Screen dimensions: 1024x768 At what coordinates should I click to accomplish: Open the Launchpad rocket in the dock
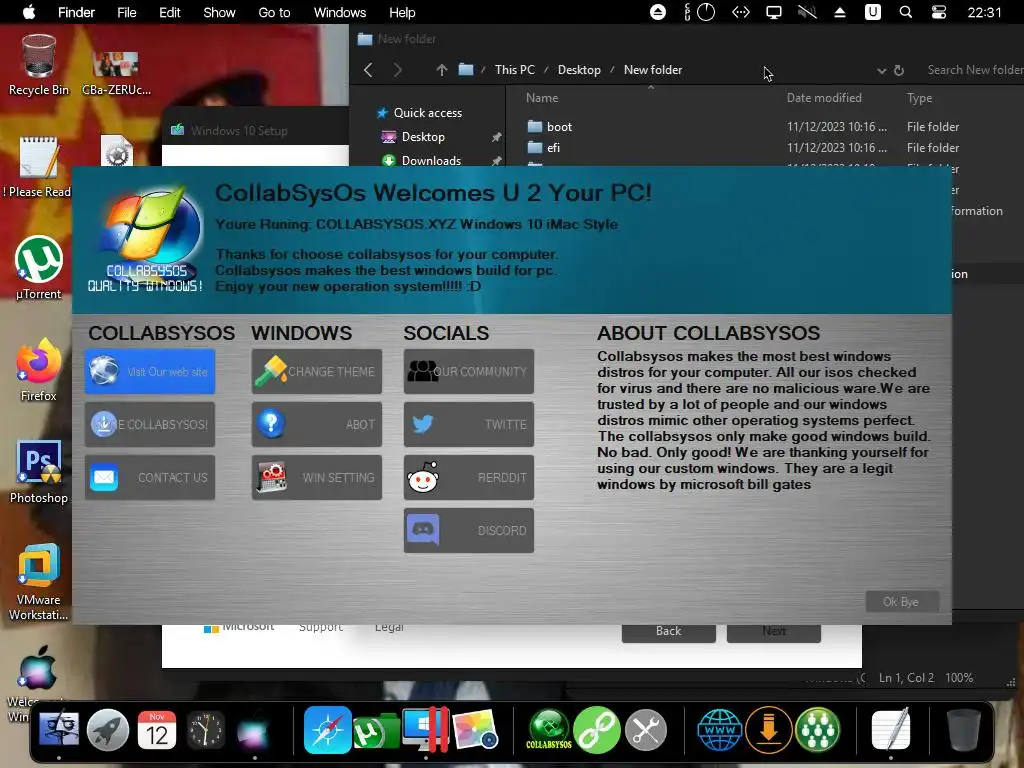tap(108, 729)
